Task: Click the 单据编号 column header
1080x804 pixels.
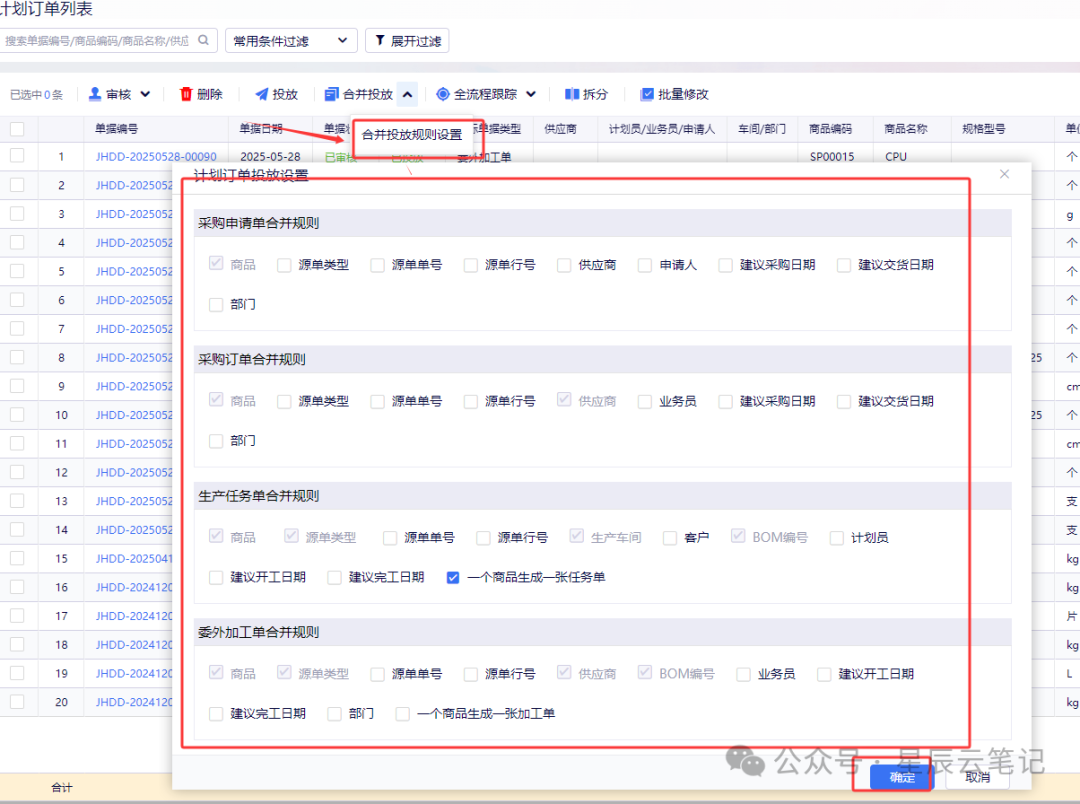Action: tap(116, 129)
